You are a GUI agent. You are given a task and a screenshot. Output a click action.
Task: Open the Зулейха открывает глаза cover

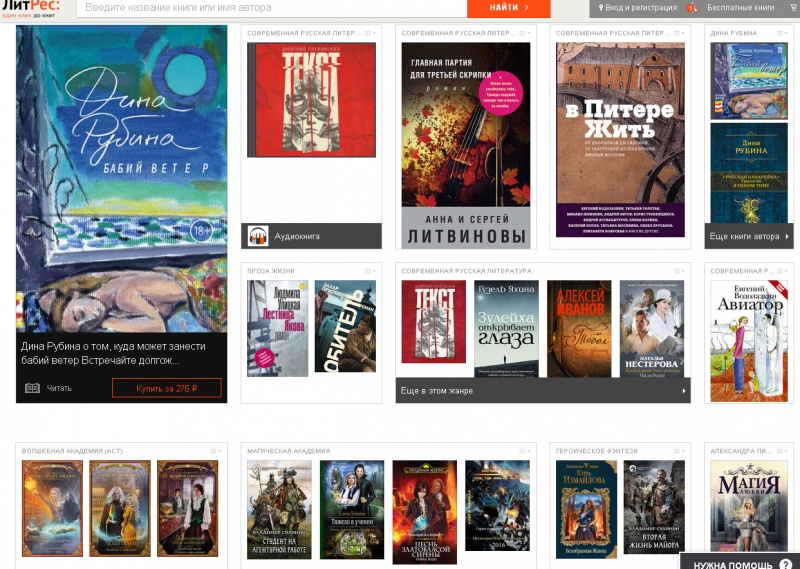506,329
